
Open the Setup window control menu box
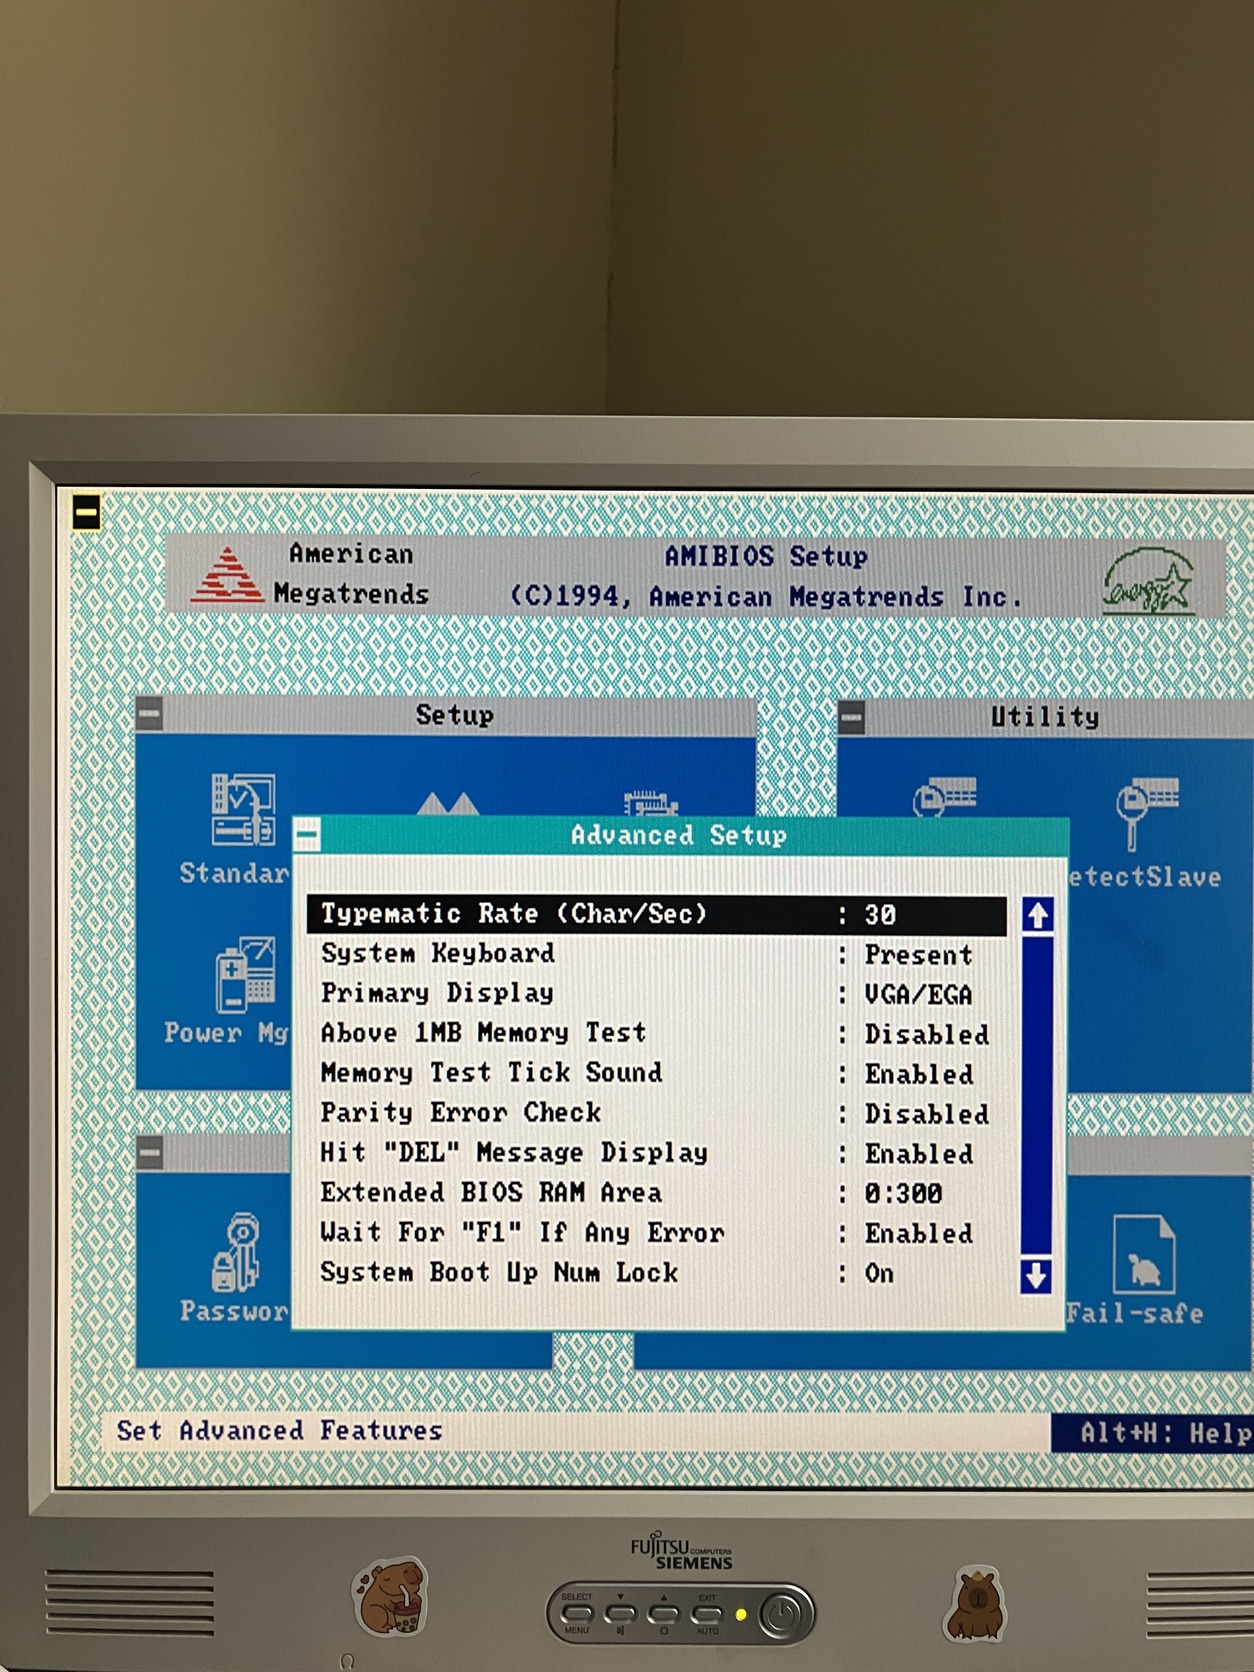coord(150,714)
